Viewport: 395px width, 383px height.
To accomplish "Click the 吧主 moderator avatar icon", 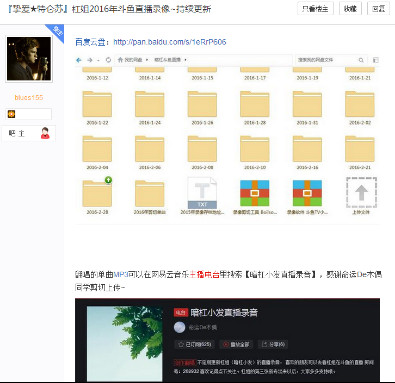I will [x=45, y=133].
